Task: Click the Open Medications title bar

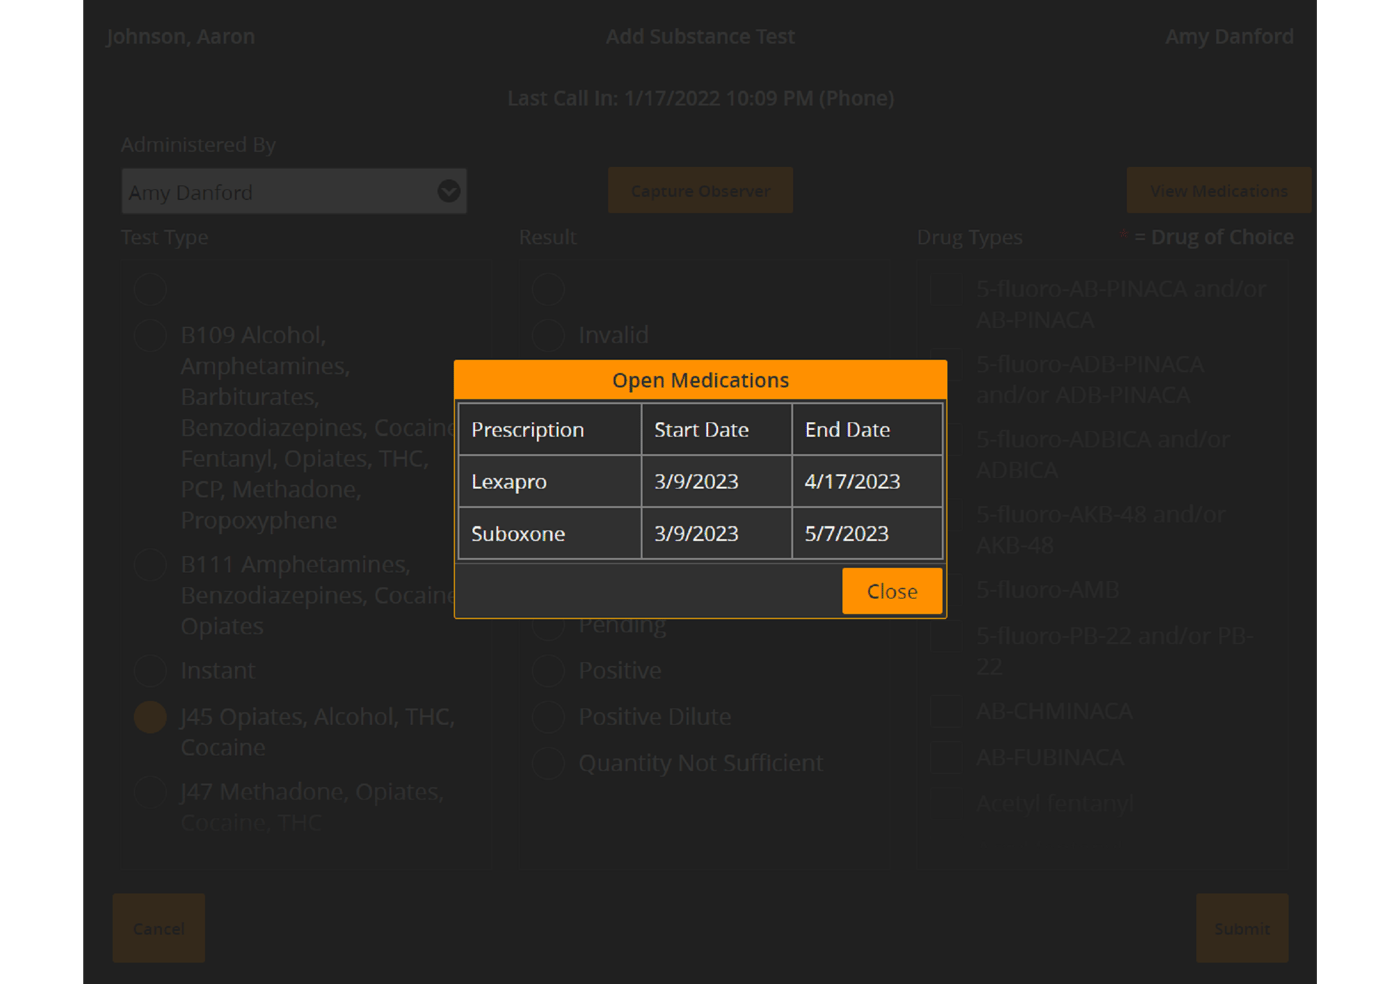Action: point(700,380)
